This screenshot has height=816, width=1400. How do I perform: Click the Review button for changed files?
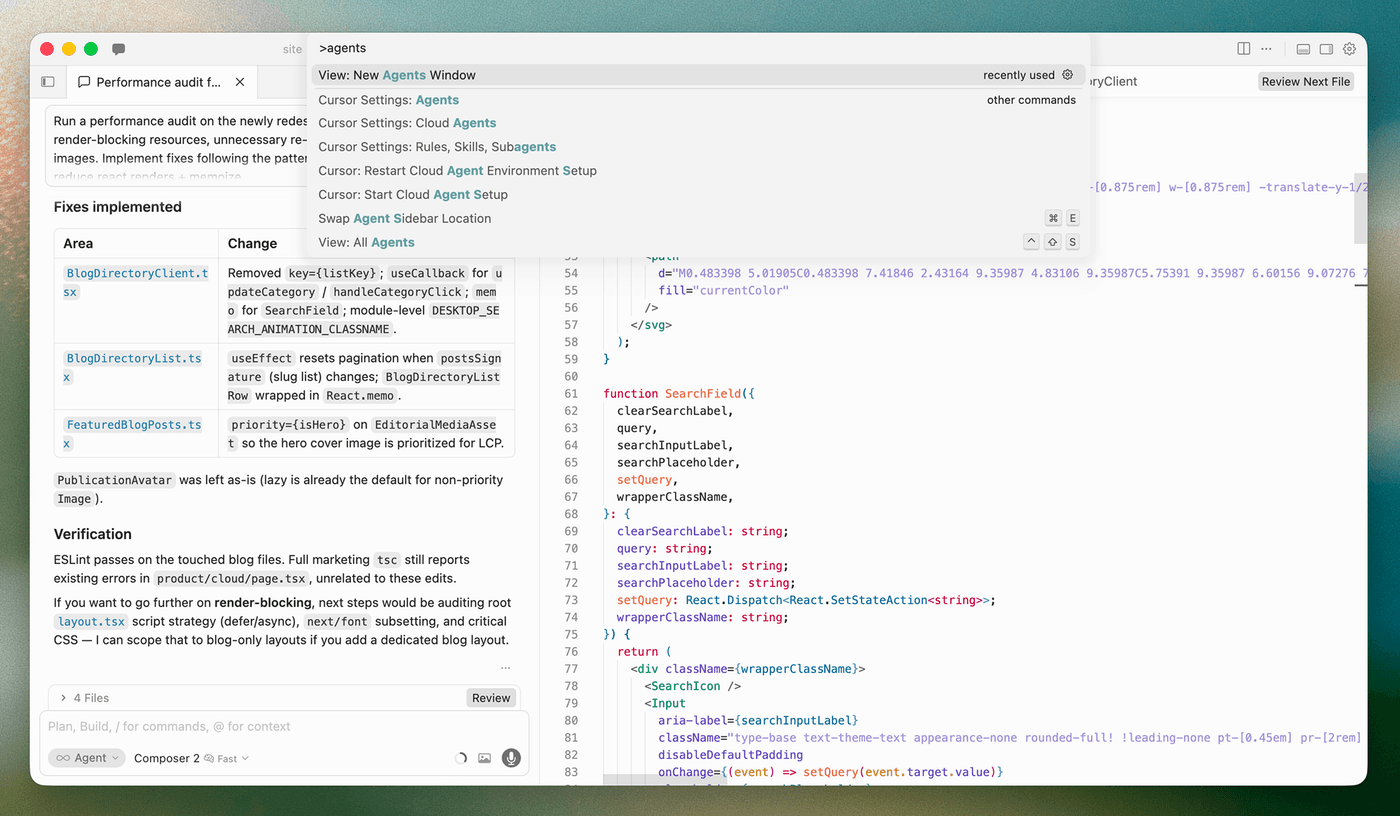pos(491,698)
